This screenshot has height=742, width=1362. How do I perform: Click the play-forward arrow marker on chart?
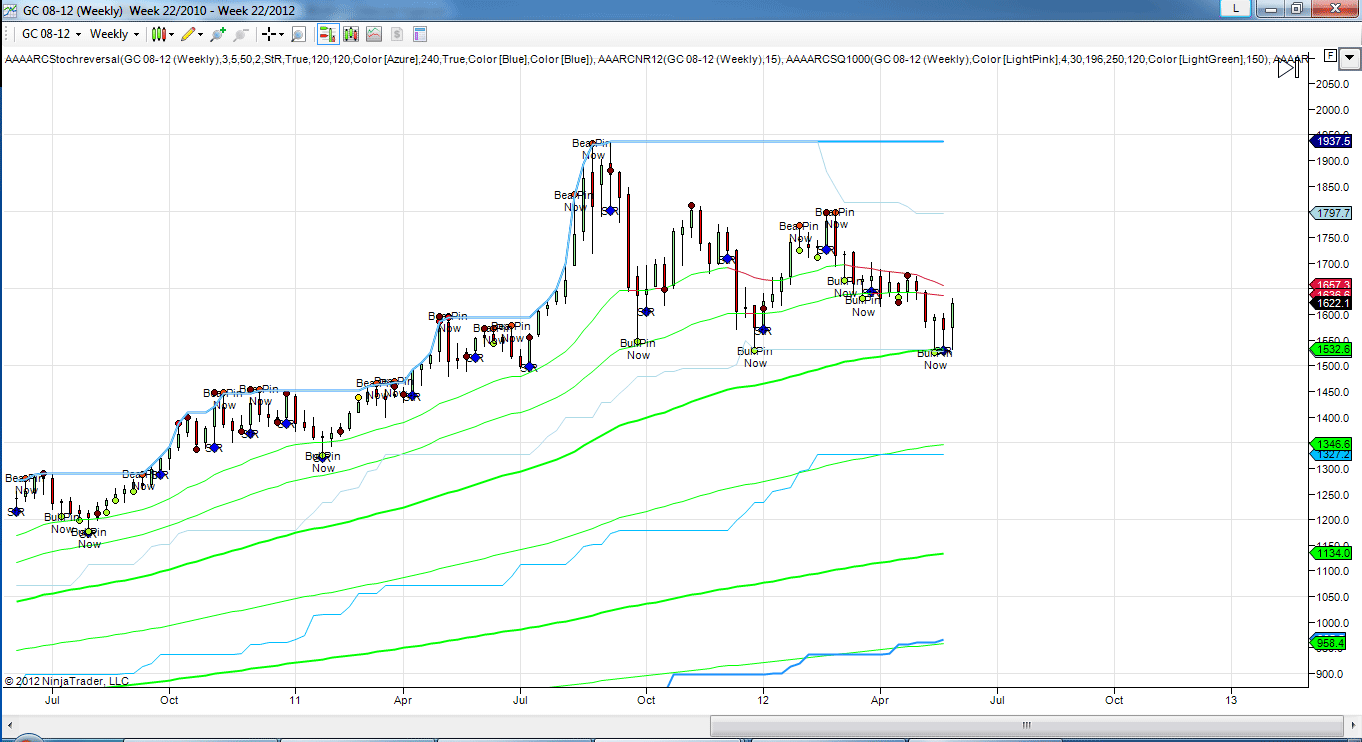tap(1288, 69)
